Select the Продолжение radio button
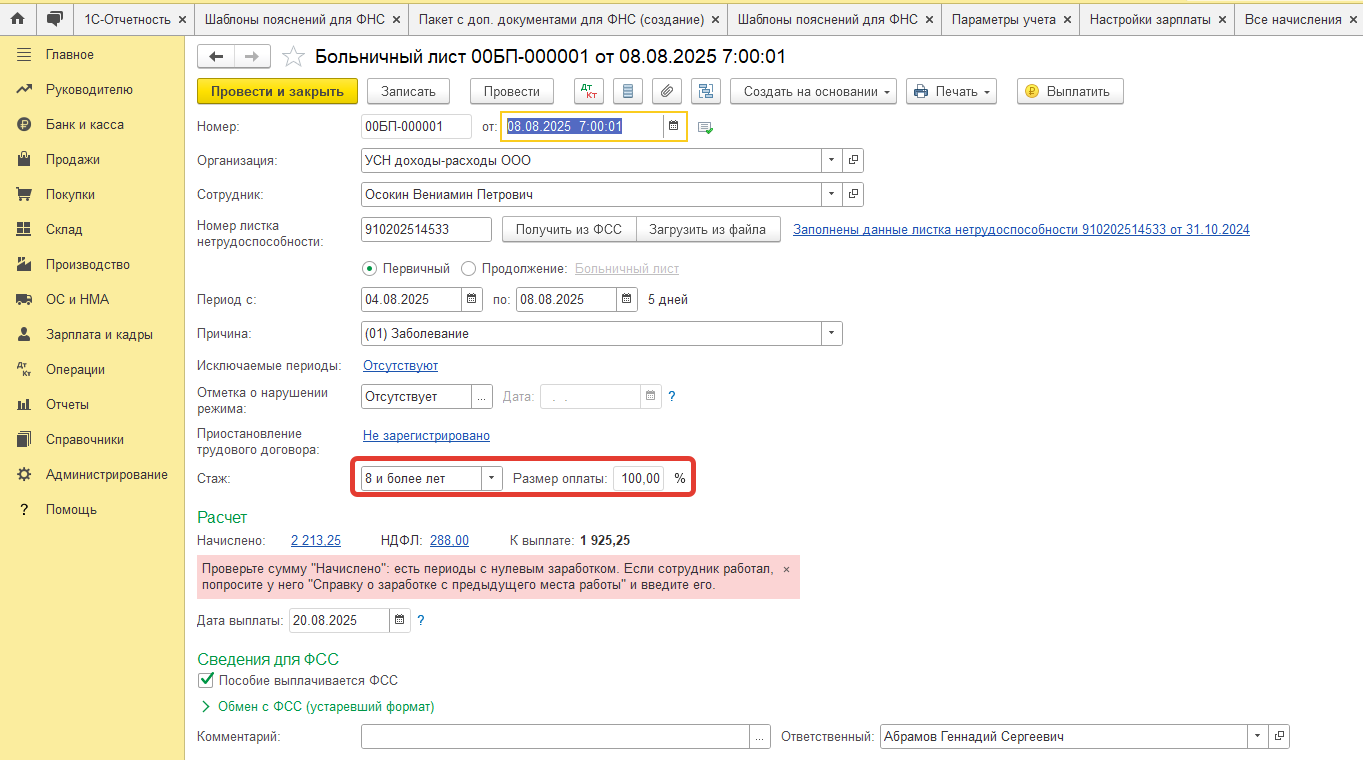 coord(469,268)
